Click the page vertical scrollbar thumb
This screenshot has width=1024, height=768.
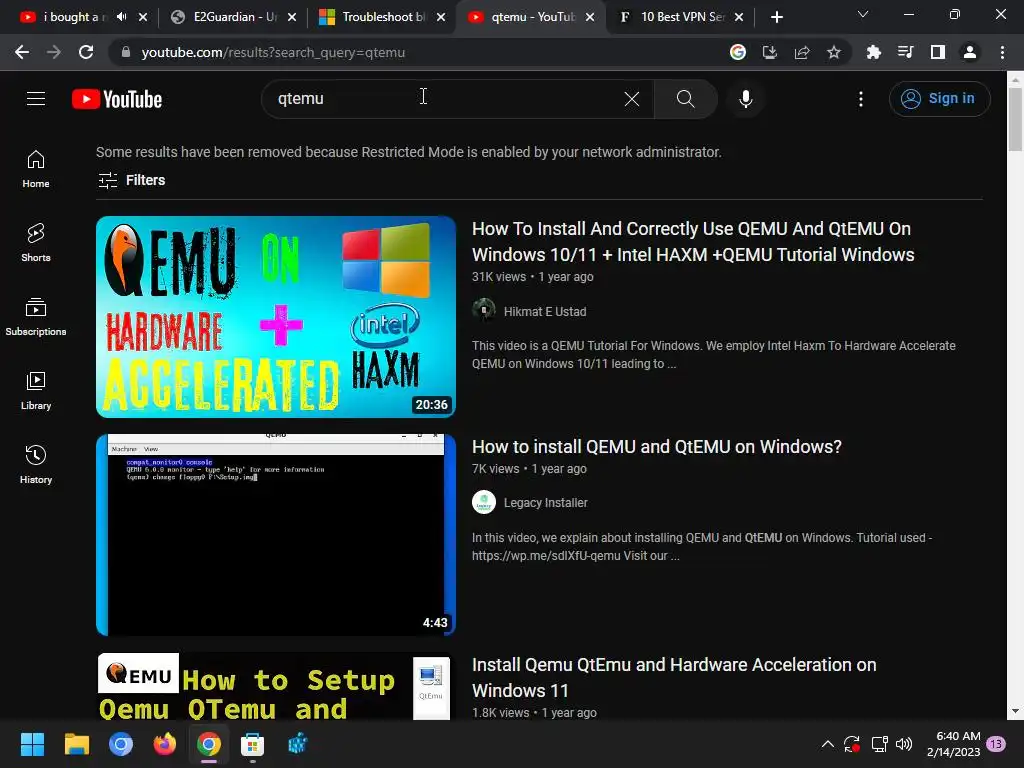coord(1015,120)
